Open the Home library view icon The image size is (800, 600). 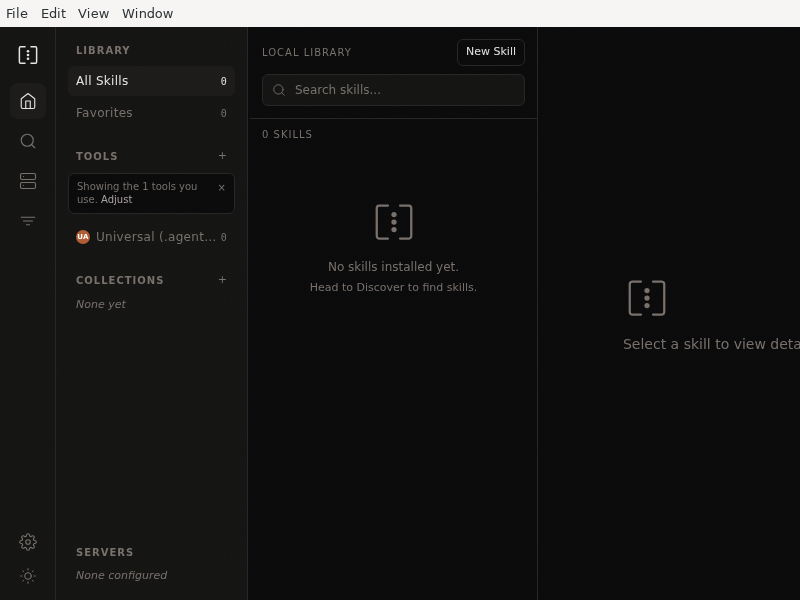28,101
